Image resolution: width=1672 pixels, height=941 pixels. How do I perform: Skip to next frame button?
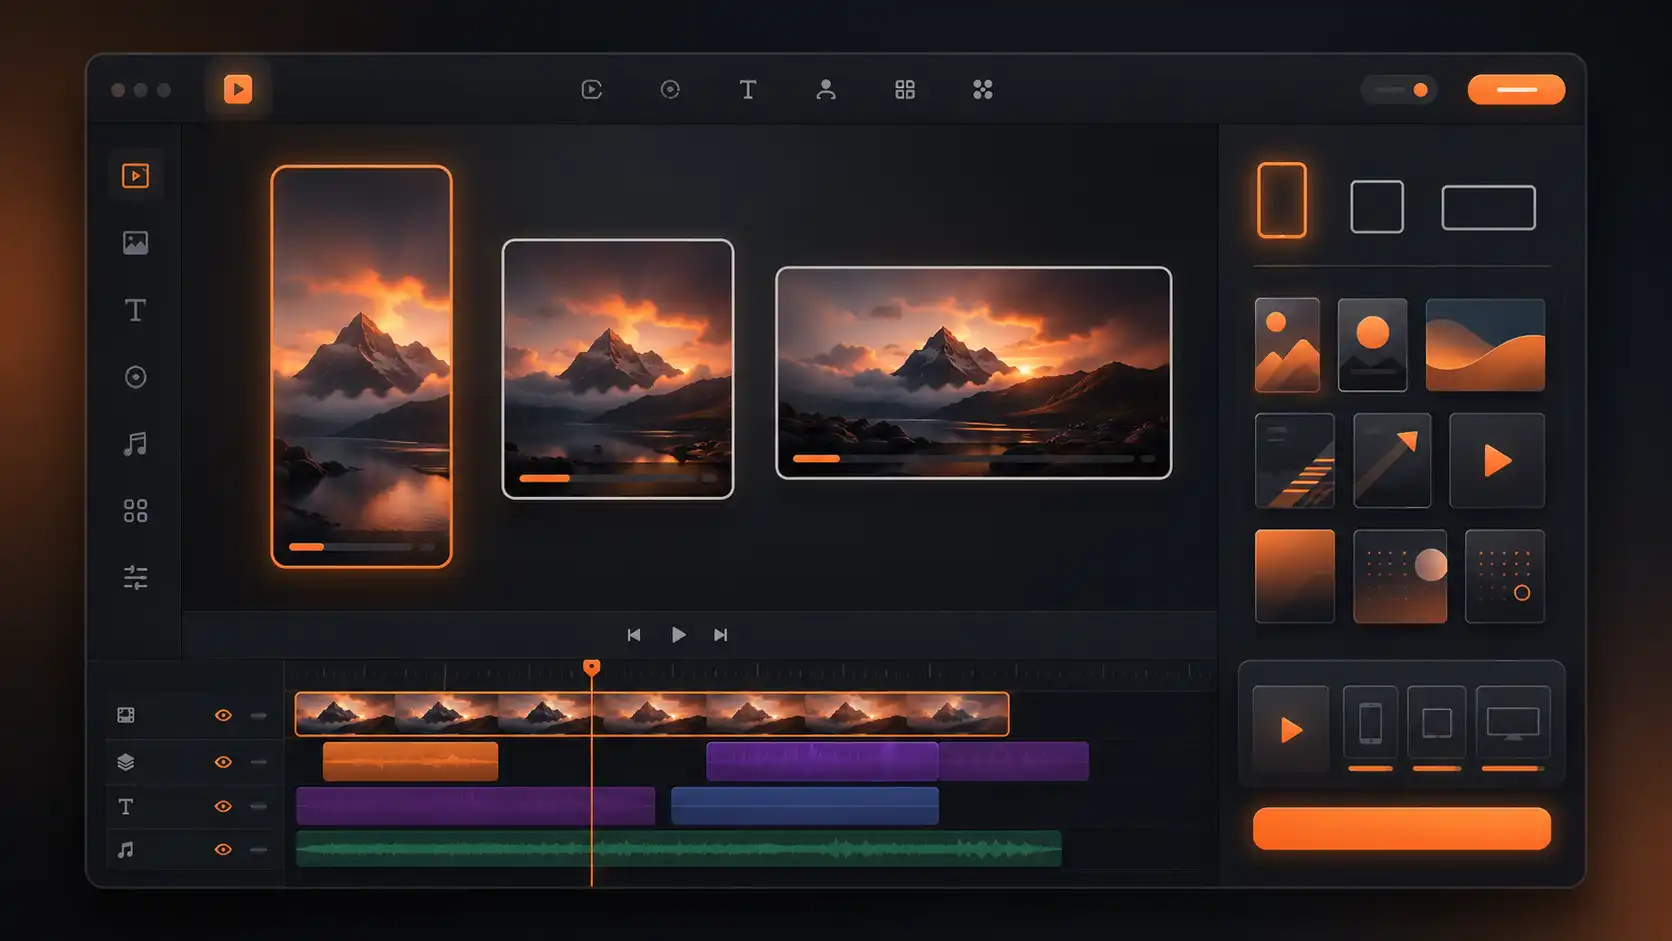[x=721, y=635]
